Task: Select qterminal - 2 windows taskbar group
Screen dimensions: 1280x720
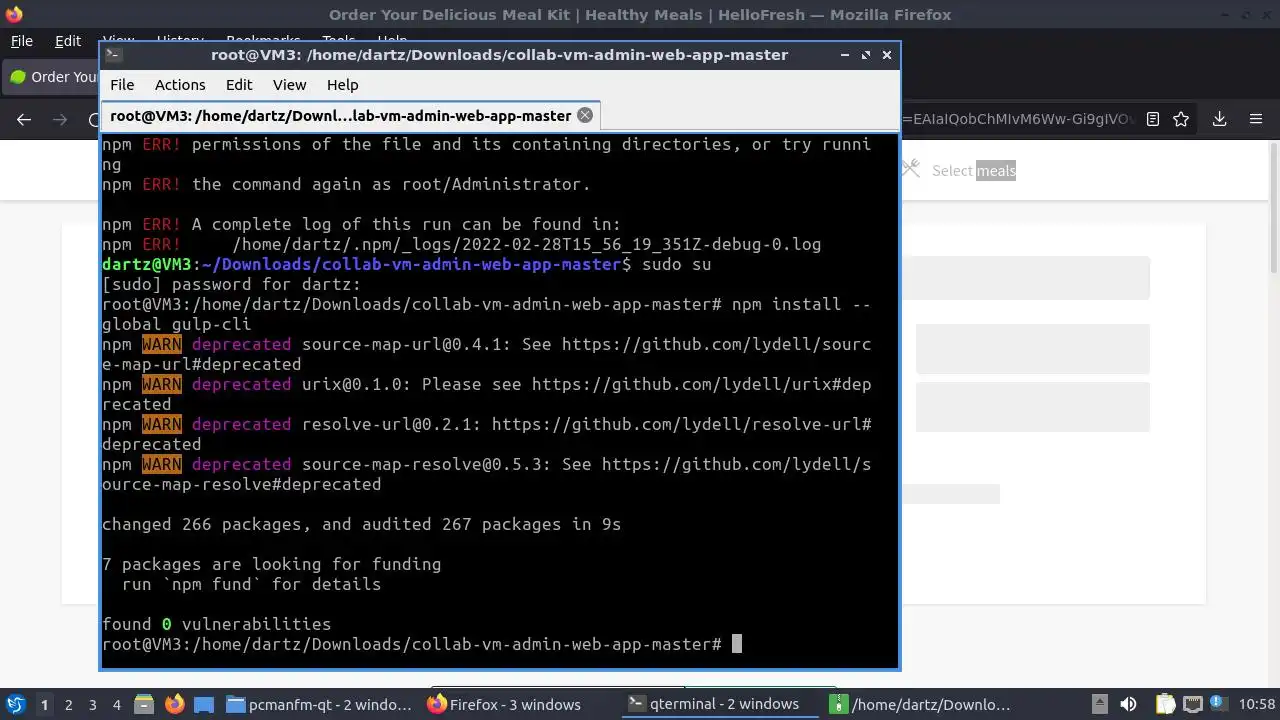Action: click(x=722, y=705)
